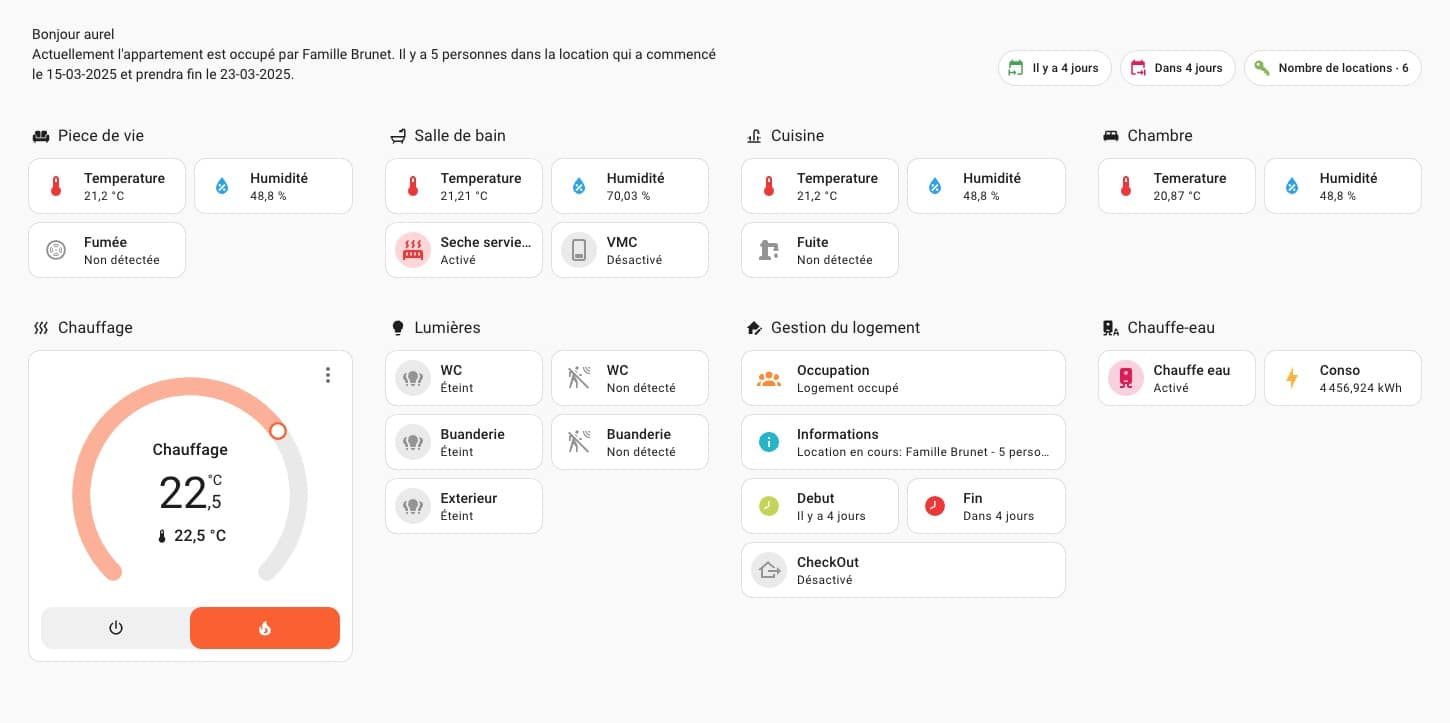Toggle the Chauffe eau water heater icon
The image size is (1450, 723).
coord(1125,378)
